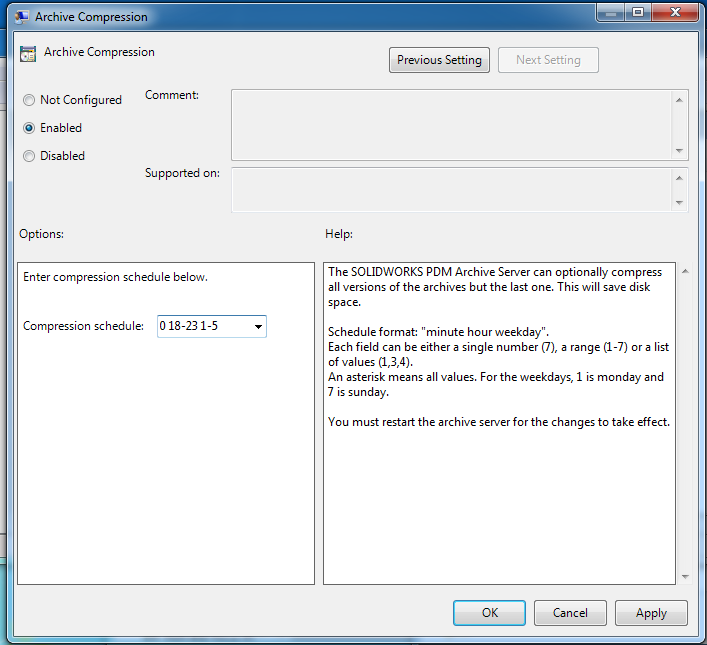Click the Cancel button
707x645 pixels.
coord(570,612)
